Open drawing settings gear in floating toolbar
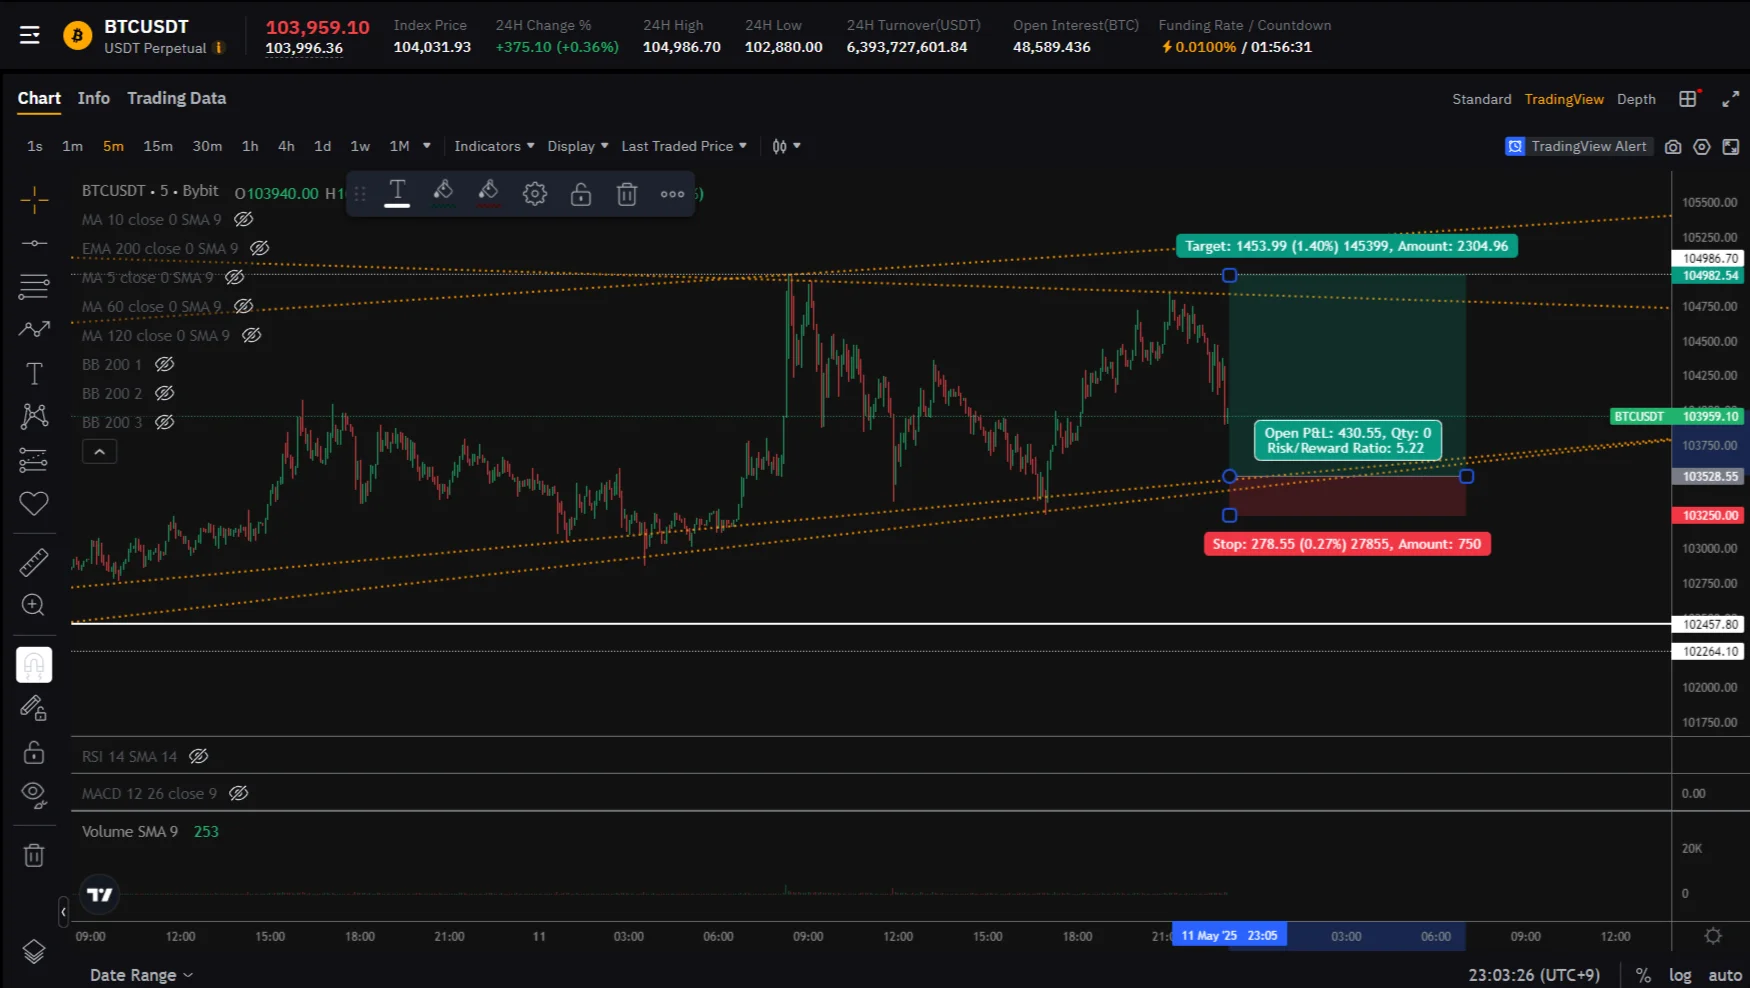The width and height of the screenshot is (1750, 988). pos(535,194)
